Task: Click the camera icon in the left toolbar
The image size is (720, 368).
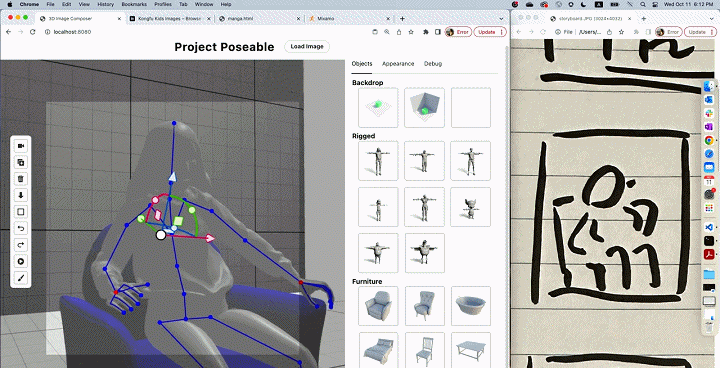Action: click(x=21, y=146)
